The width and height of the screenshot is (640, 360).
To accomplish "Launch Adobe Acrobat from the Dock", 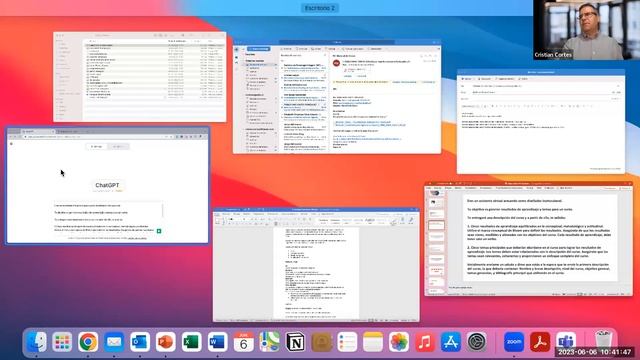I will (x=540, y=342).
